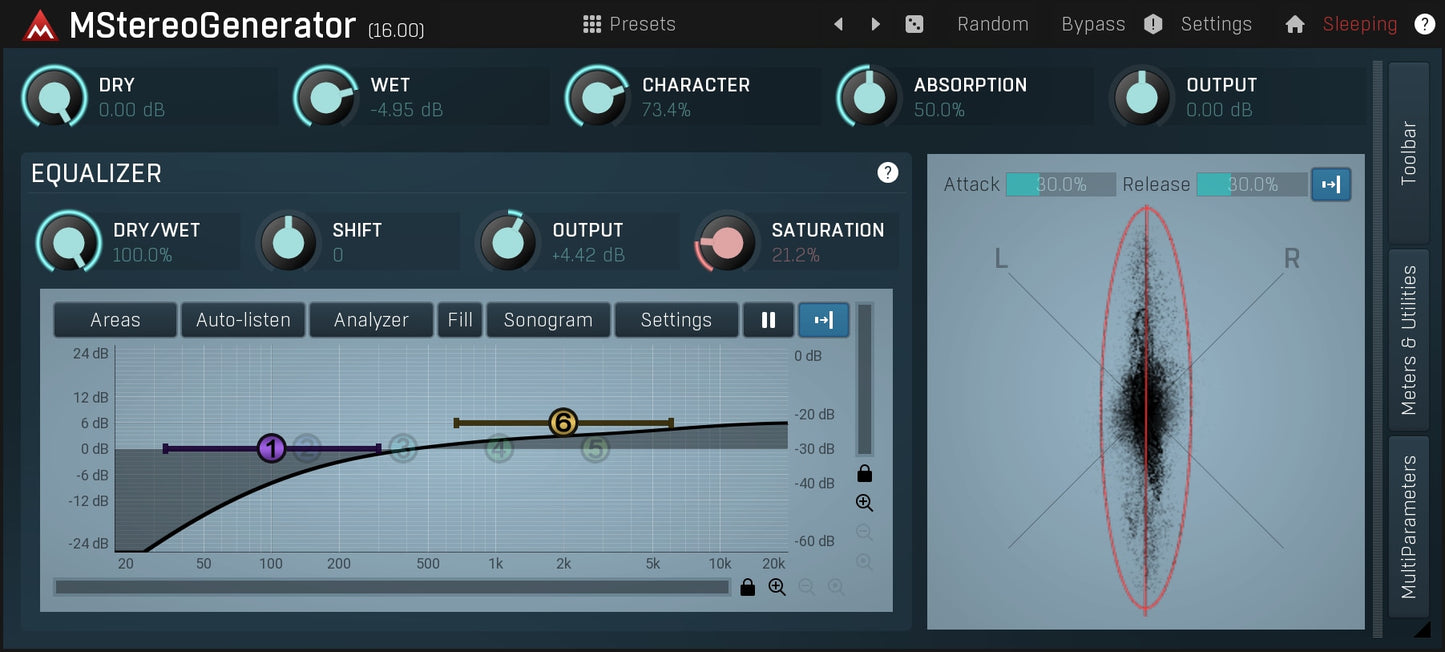Click the home icon in the top bar
This screenshot has width=1445, height=652.
(1294, 23)
